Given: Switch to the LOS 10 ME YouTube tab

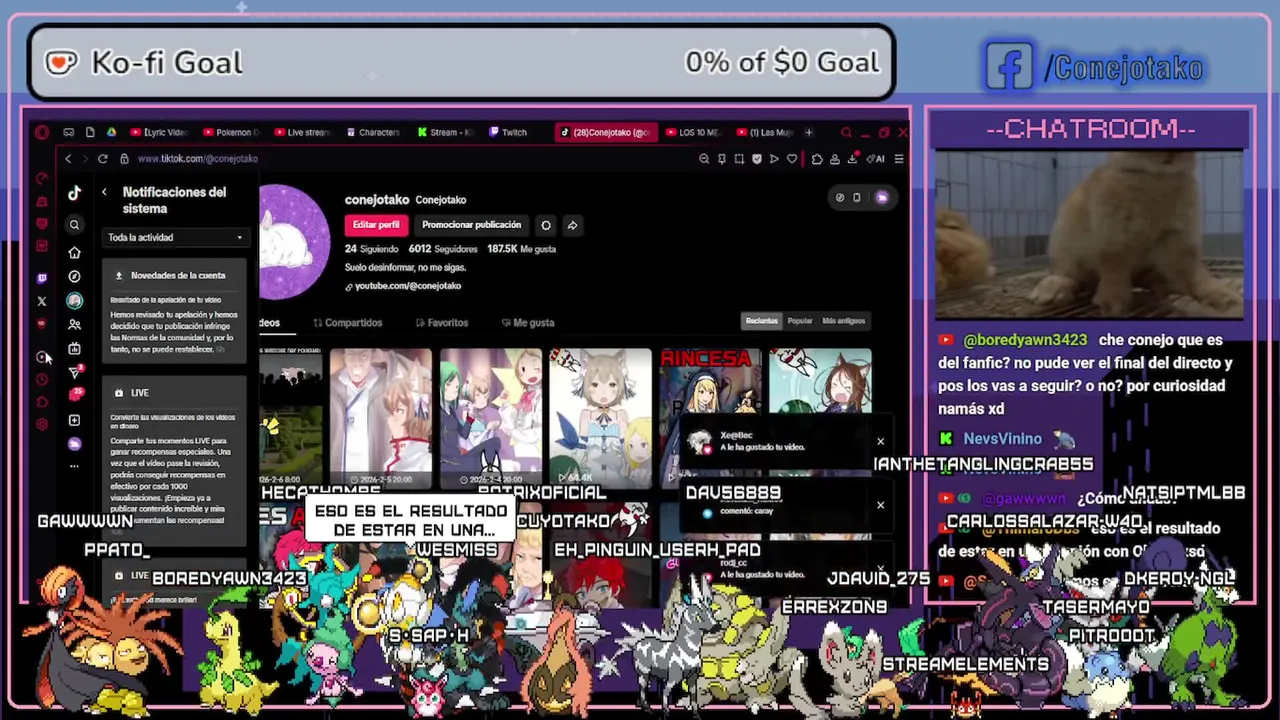Looking at the screenshot, I should tap(692, 132).
